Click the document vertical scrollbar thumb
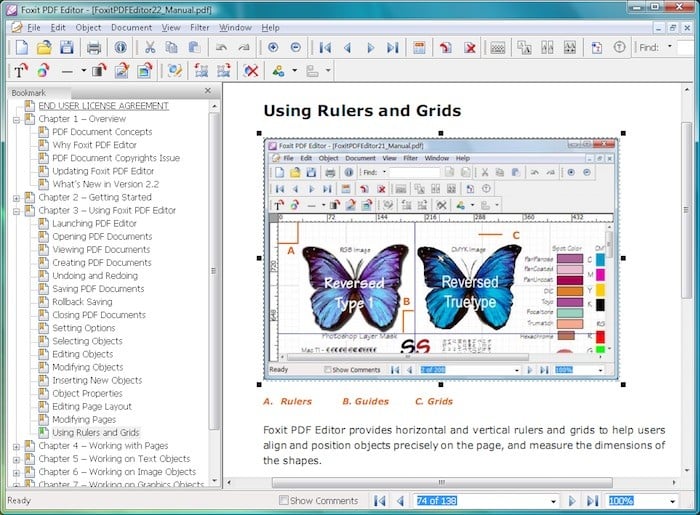The height and width of the screenshot is (515, 700). [x=686, y=210]
